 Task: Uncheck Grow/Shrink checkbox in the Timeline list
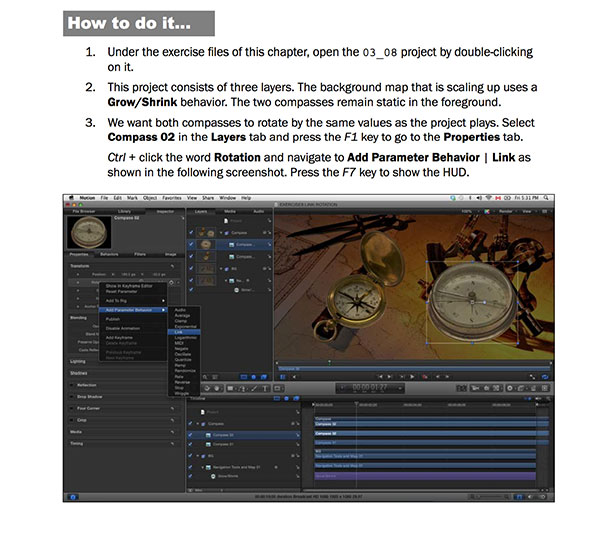click(191, 476)
